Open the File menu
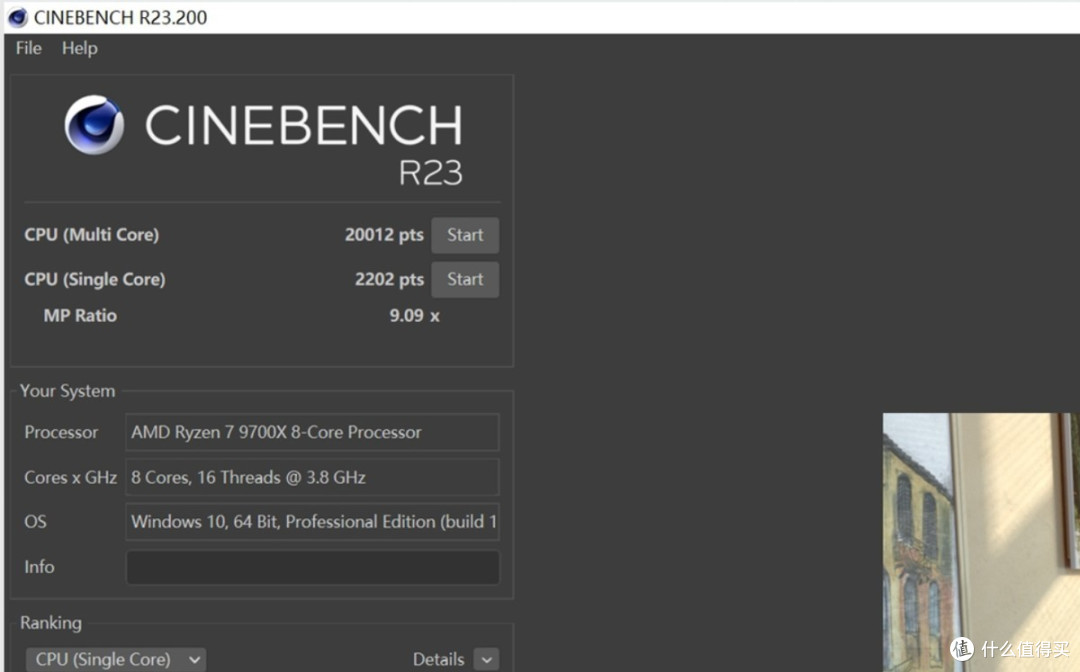Image resolution: width=1080 pixels, height=672 pixels. pyautogui.click(x=28, y=48)
